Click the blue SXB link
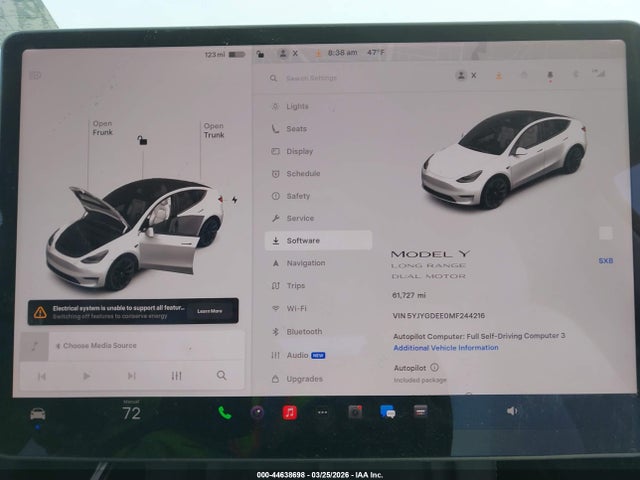Image resolution: width=640 pixels, height=480 pixels. tap(606, 261)
